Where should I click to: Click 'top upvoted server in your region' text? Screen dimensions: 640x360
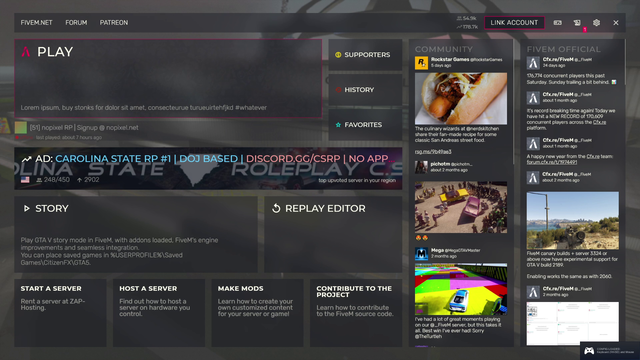[x=357, y=180]
